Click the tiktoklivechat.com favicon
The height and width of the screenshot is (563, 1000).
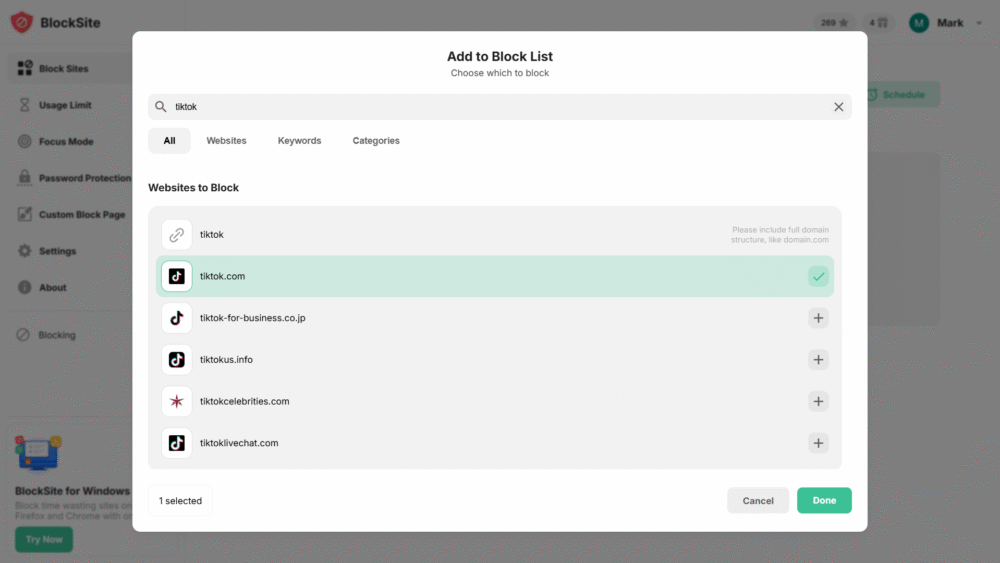pyautogui.click(x=177, y=442)
